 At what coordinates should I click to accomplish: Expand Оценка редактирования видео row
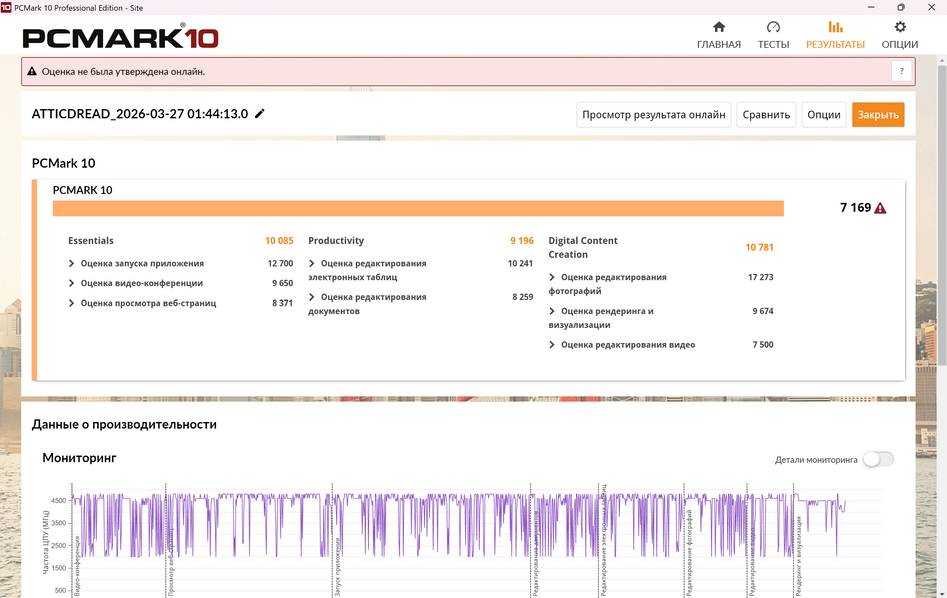[552, 345]
